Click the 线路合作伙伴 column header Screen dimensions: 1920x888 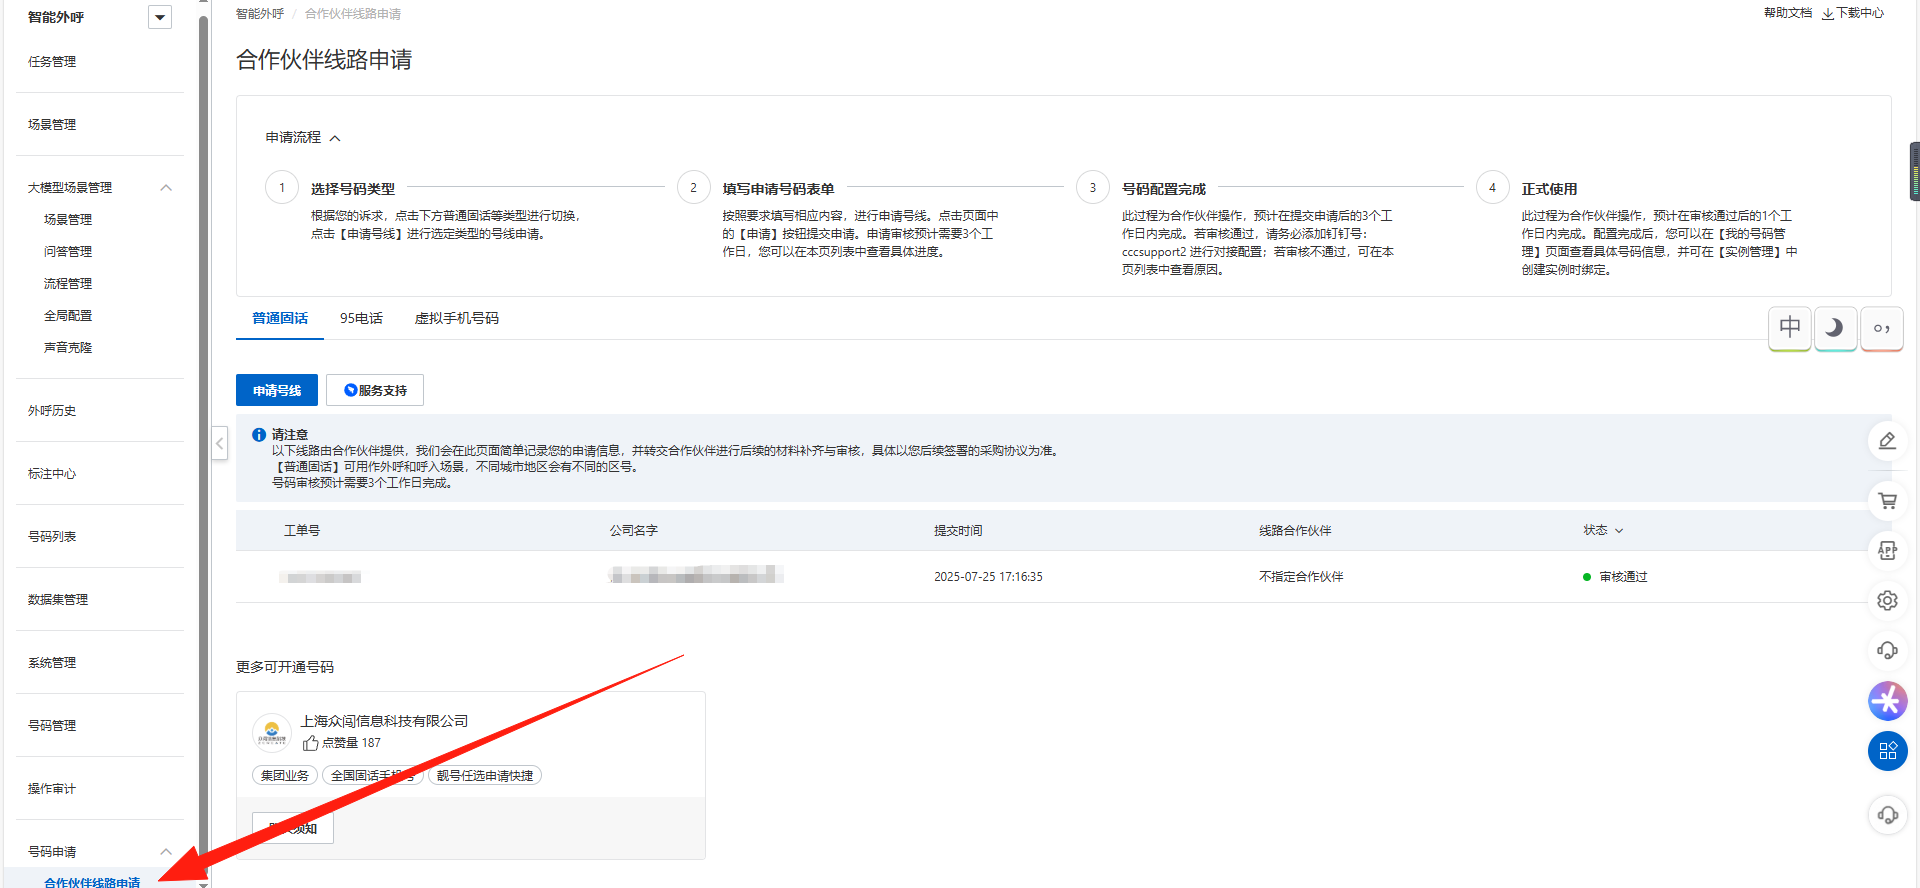1295,530
